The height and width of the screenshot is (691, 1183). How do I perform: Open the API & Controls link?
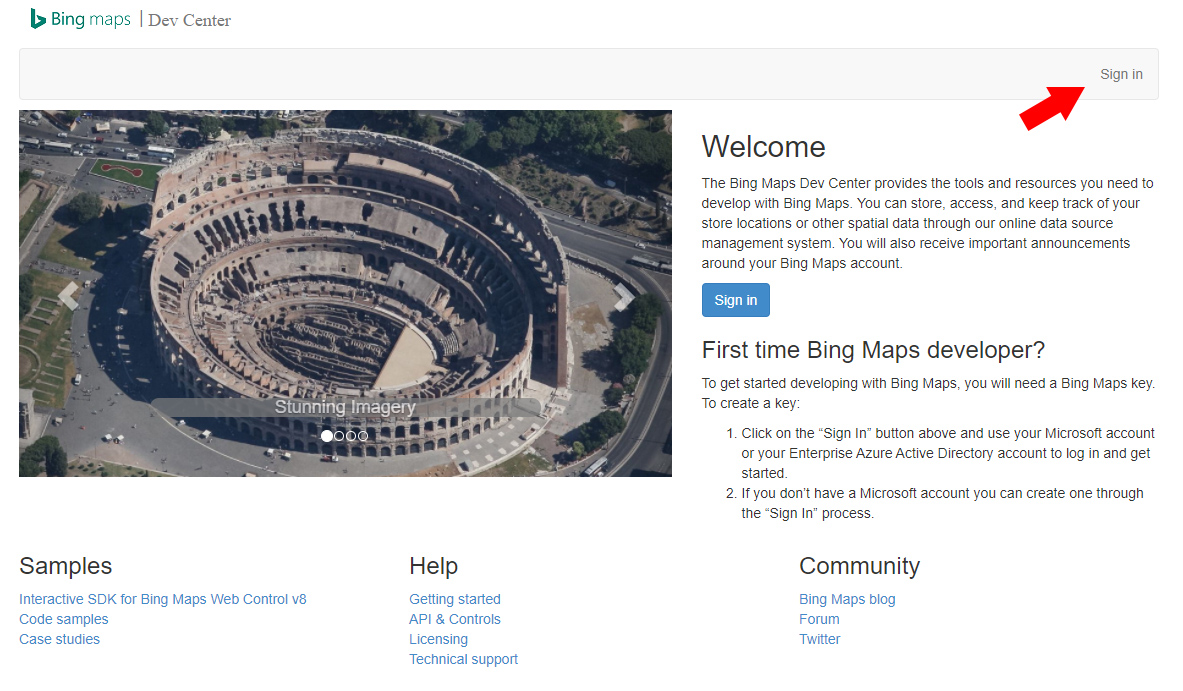coord(455,619)
